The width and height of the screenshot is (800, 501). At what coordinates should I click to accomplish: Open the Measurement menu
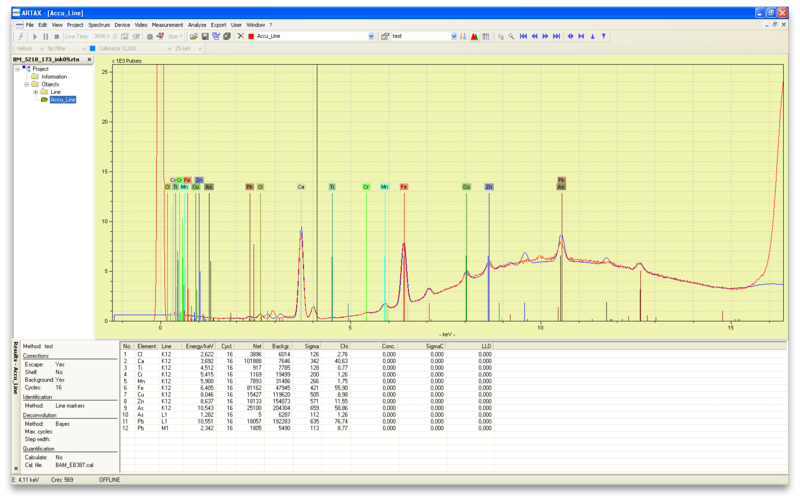pos(167,24)
